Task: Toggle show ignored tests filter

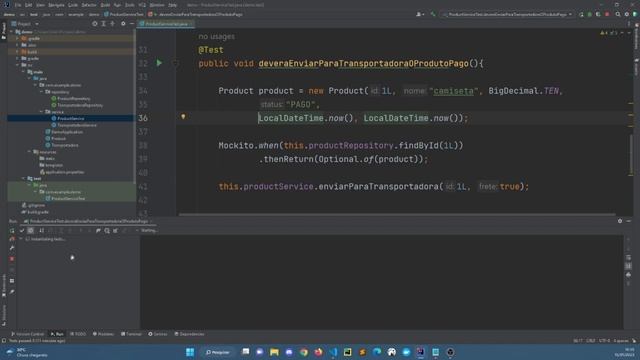Action: [x=31, y=231]
